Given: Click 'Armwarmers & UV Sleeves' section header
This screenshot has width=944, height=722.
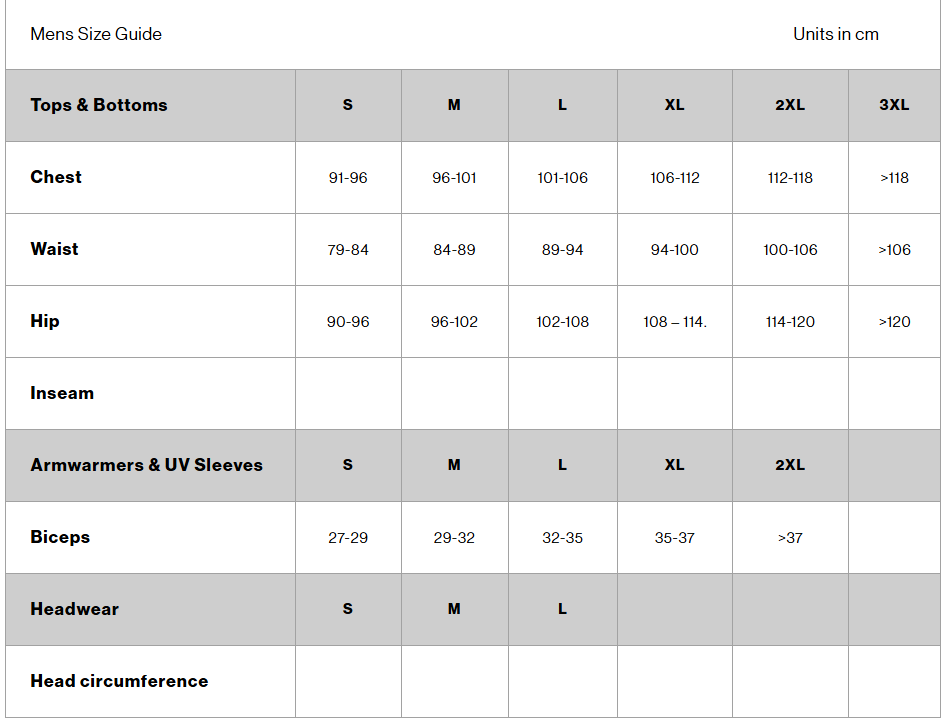Looking at the screenshot, I should click(x=146, y=465).
